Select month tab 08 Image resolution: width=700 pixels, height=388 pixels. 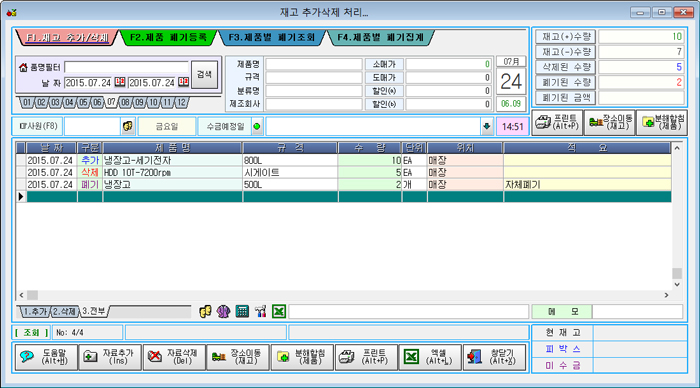125,103
